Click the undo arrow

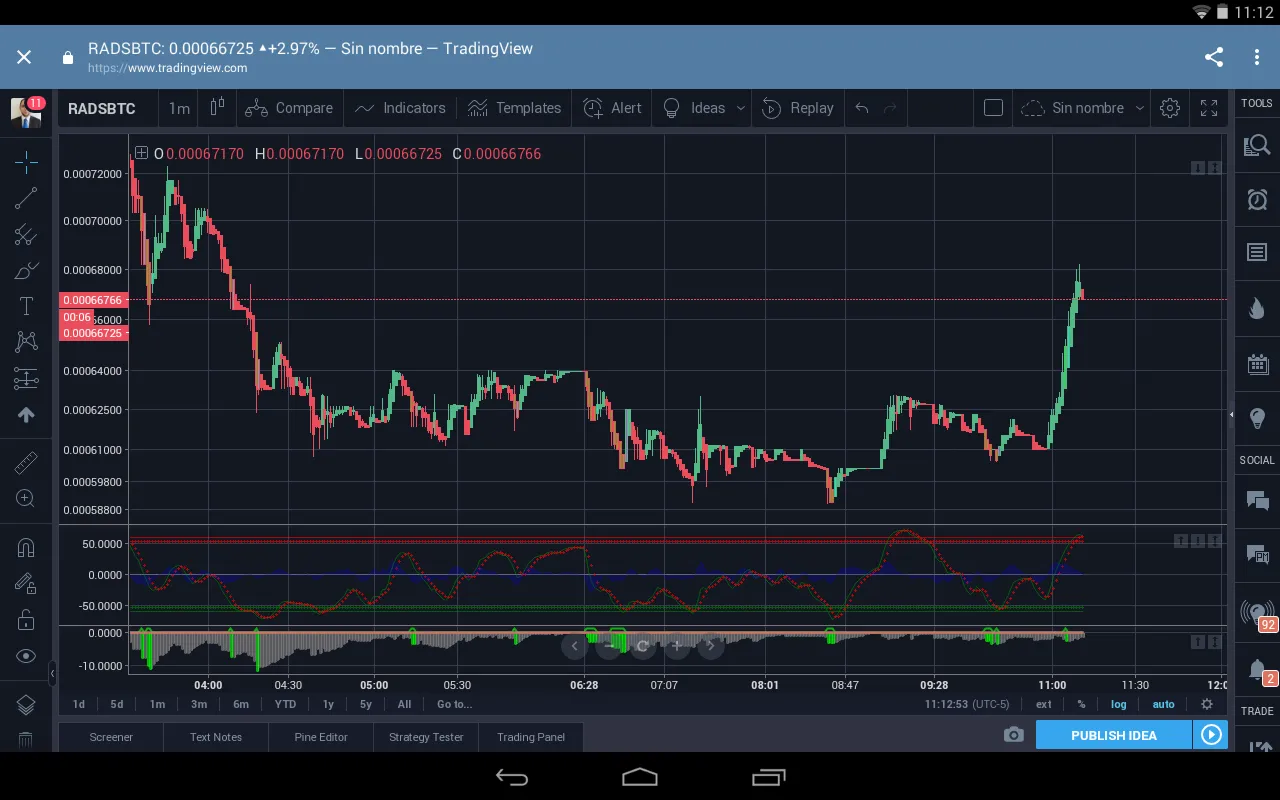(861, 108)
